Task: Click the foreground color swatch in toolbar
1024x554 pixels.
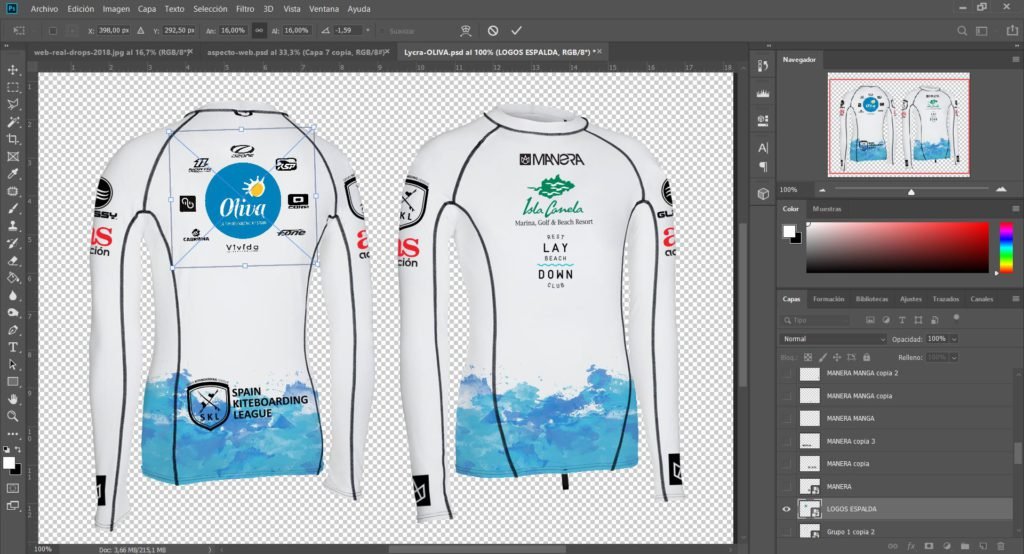Action: coord(8,463)
